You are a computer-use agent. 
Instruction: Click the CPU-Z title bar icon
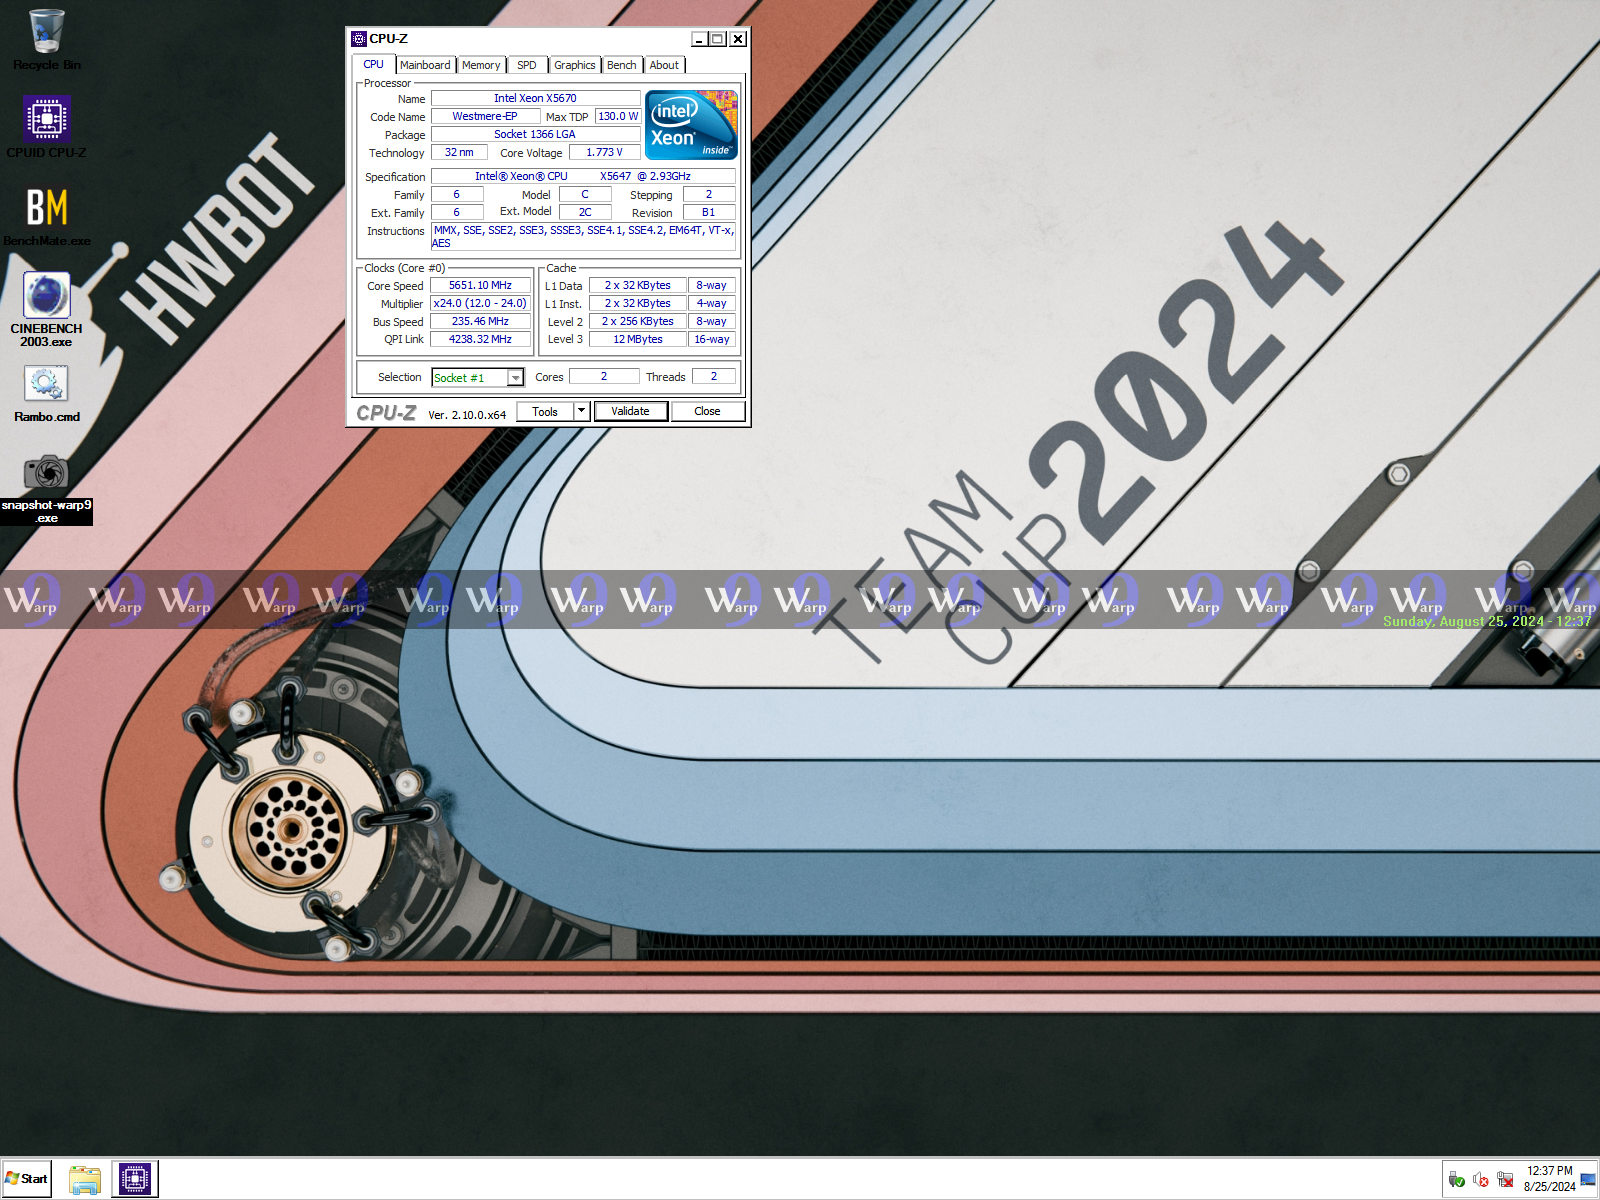tap(359, 39)
